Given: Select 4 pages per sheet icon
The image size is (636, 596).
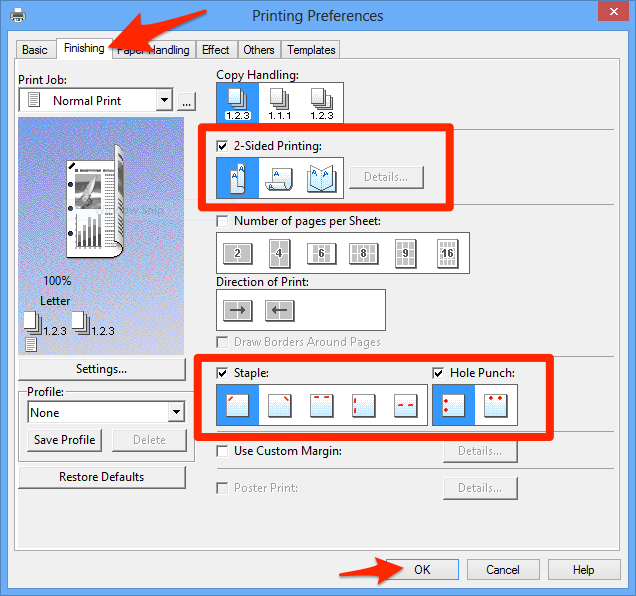Looking at the screenshot, I should (x=279, y=254).
